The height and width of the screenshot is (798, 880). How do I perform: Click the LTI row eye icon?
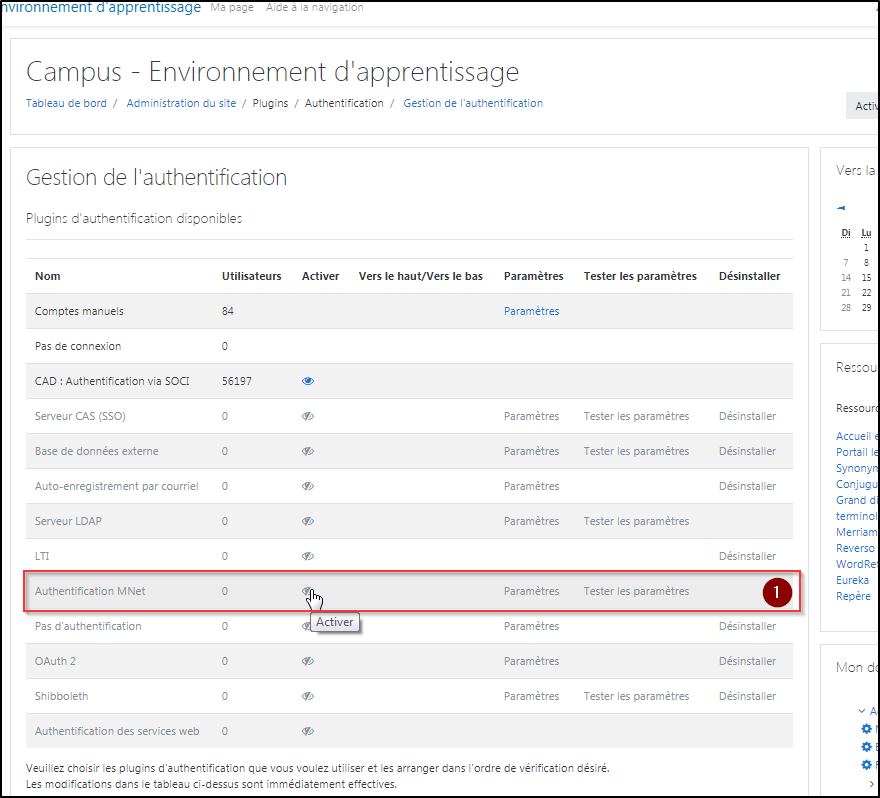[x=308, y=556]
